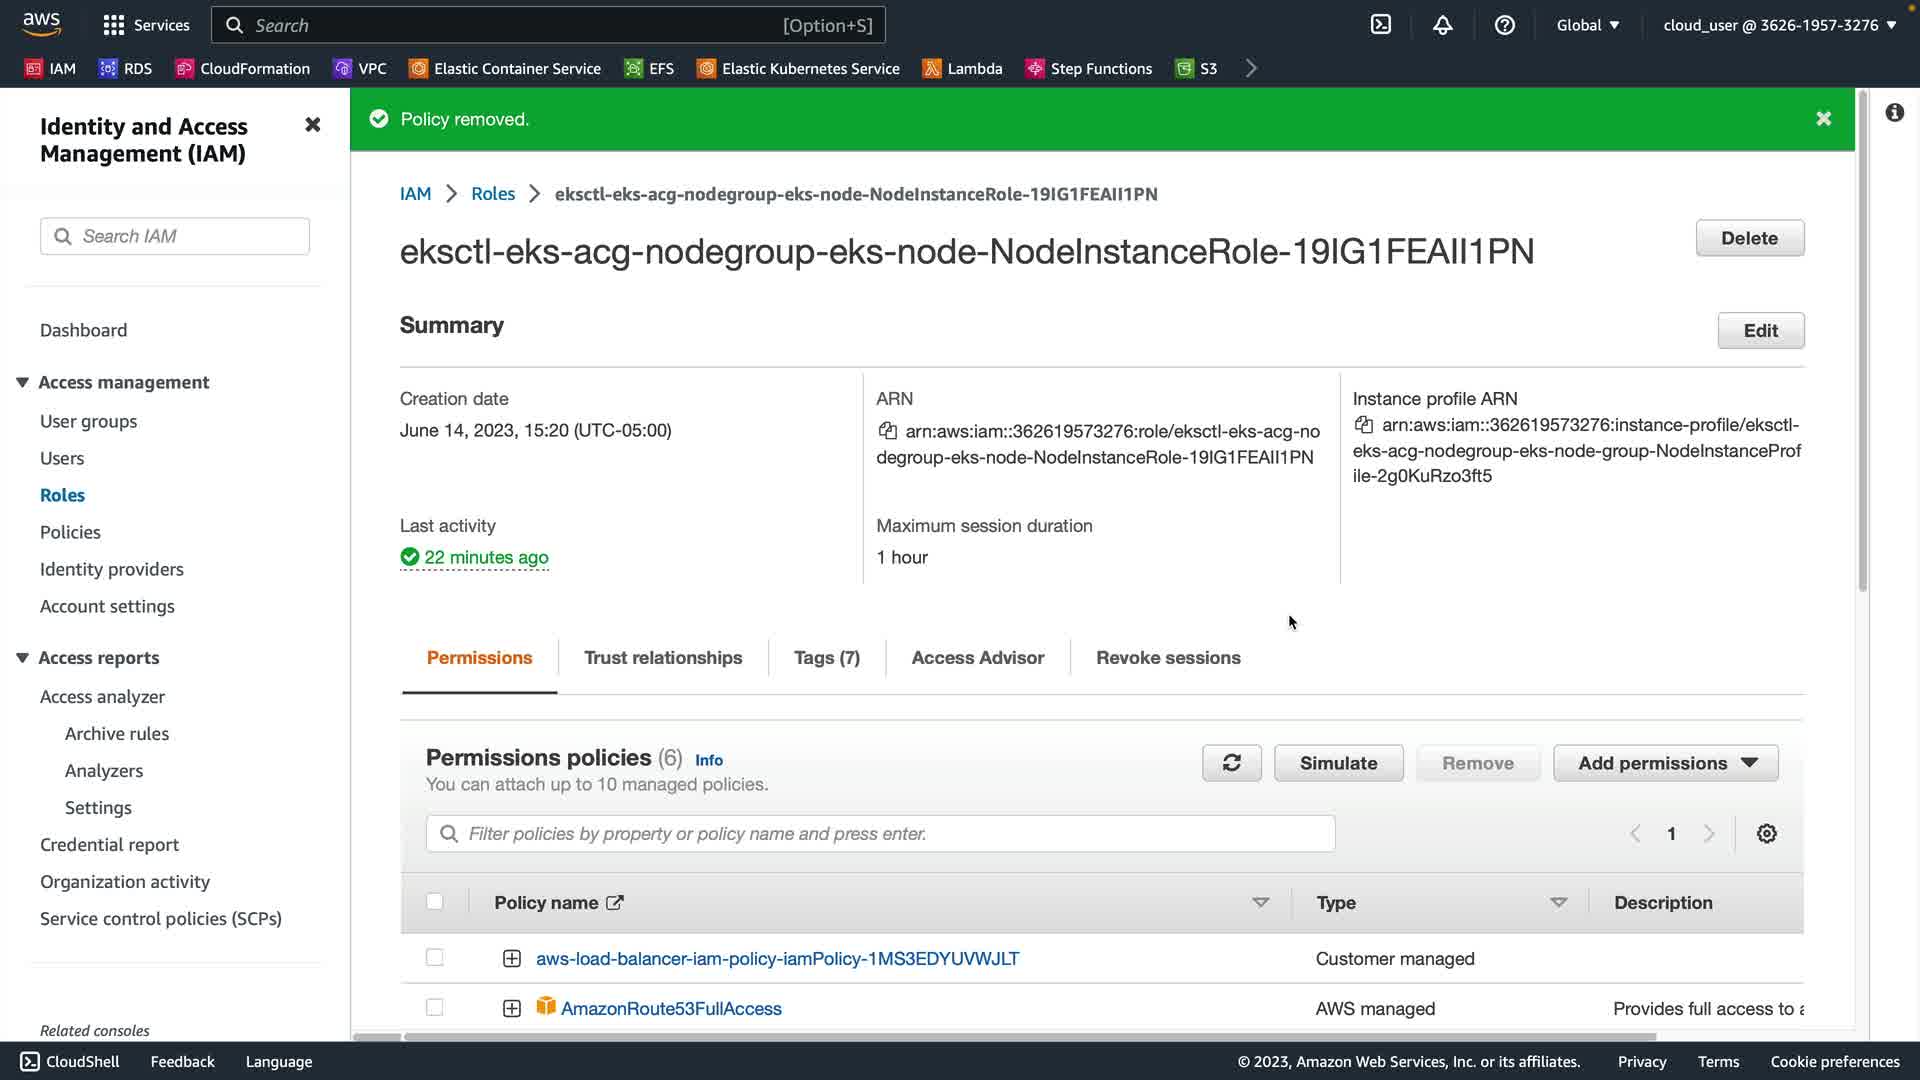Viewport: 1920px width, 1080px height.
Task: Copy the instance profile ARN
Action: point(1363,425)
